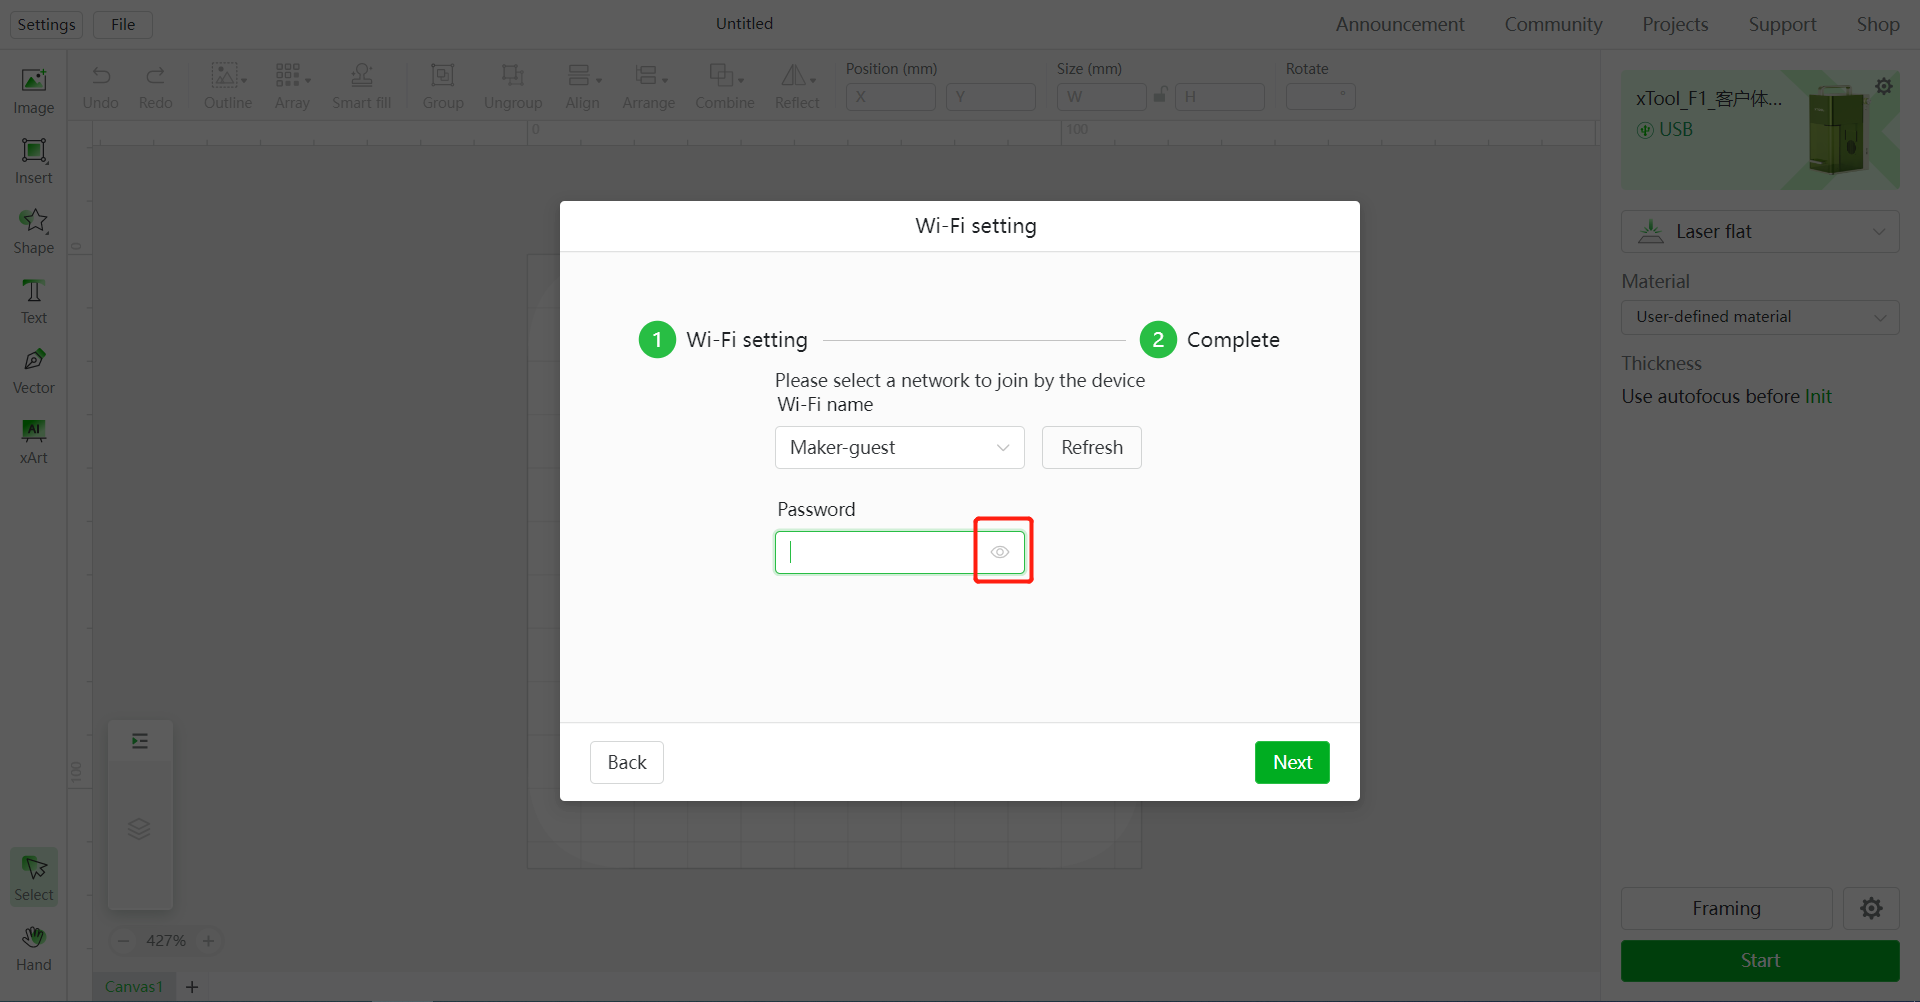Toggle the layer list panel icon
This screenshot has width=1920, height=1002.
(x=140, y=741)
